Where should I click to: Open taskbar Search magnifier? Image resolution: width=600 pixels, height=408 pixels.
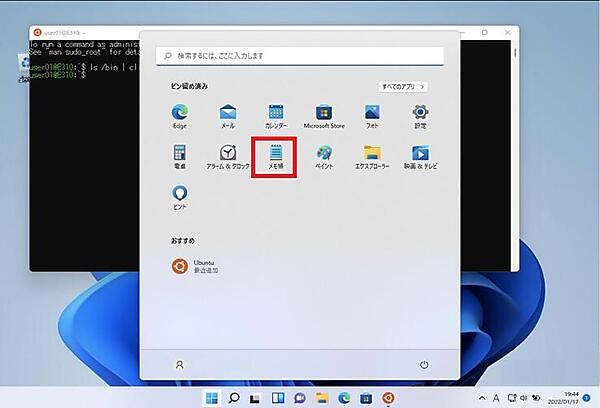pyautogui.click(x=233, y=398)
